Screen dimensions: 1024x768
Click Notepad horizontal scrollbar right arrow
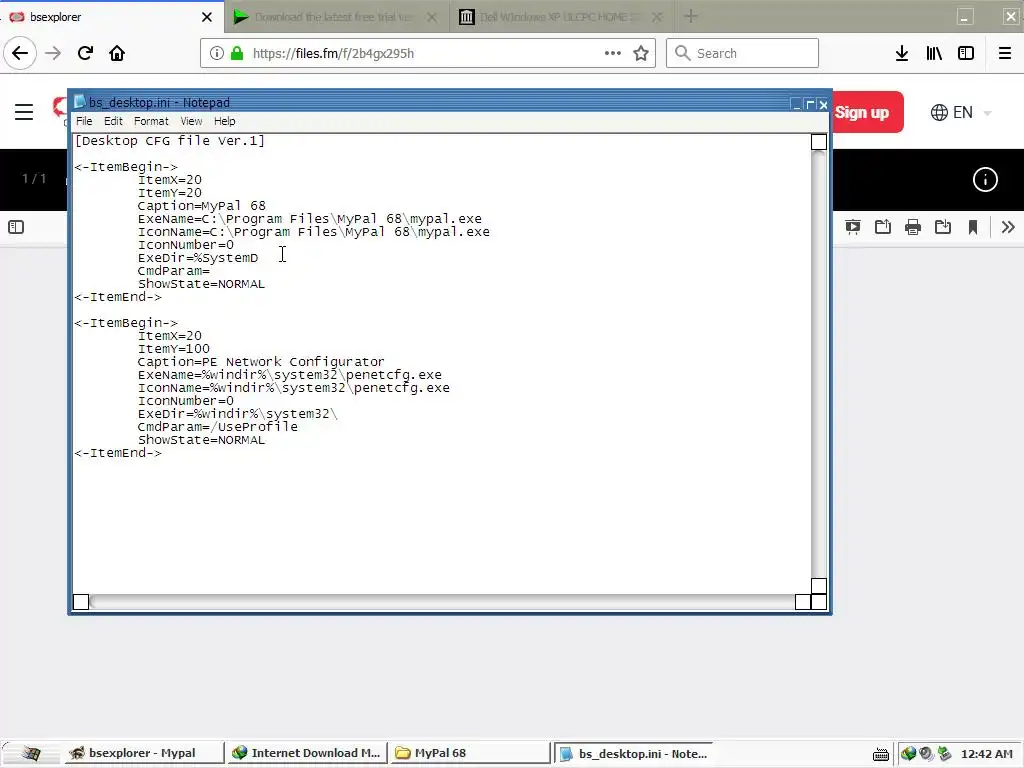click(x=803, y=601)
